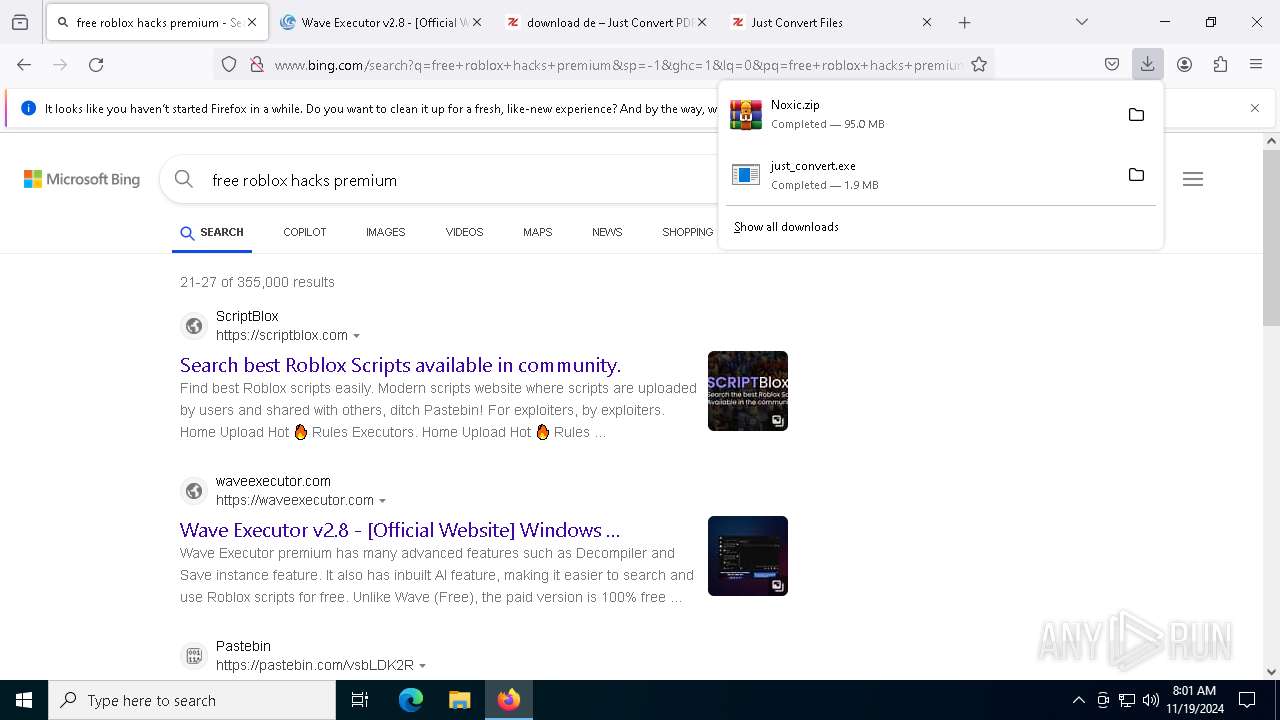This screenshot has width=1280, height=720.
Task: Open Firefox View recent browsing icon
Action: pos(20,22)
